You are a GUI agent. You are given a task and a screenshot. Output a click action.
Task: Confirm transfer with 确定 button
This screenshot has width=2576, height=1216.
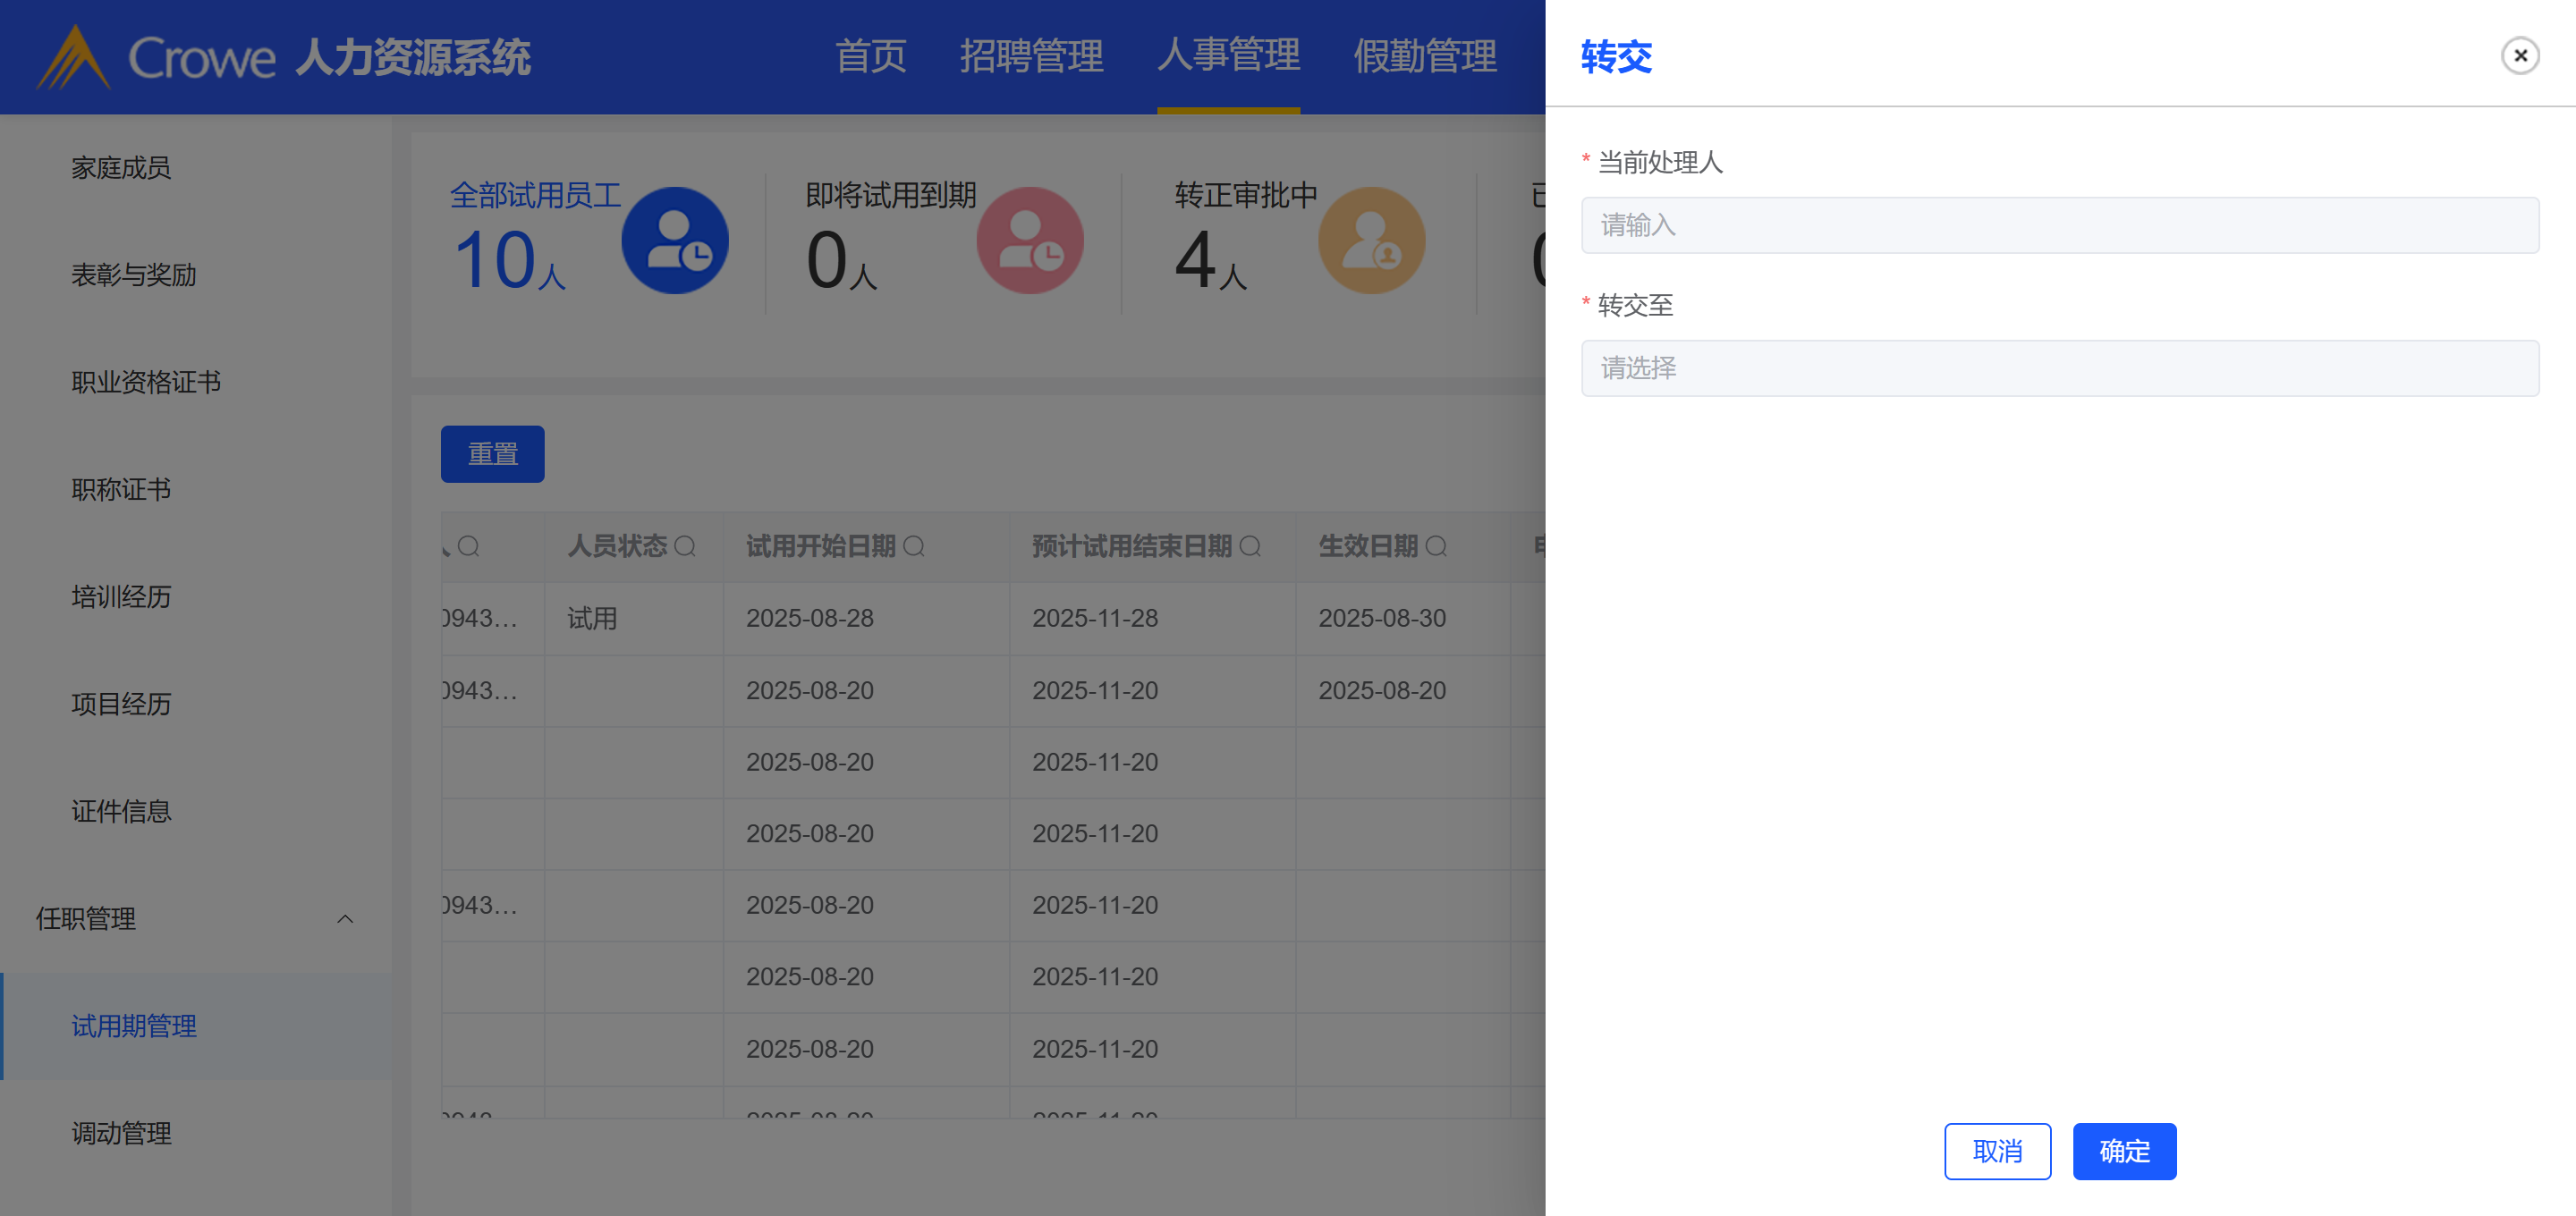coord(2124,1151)
